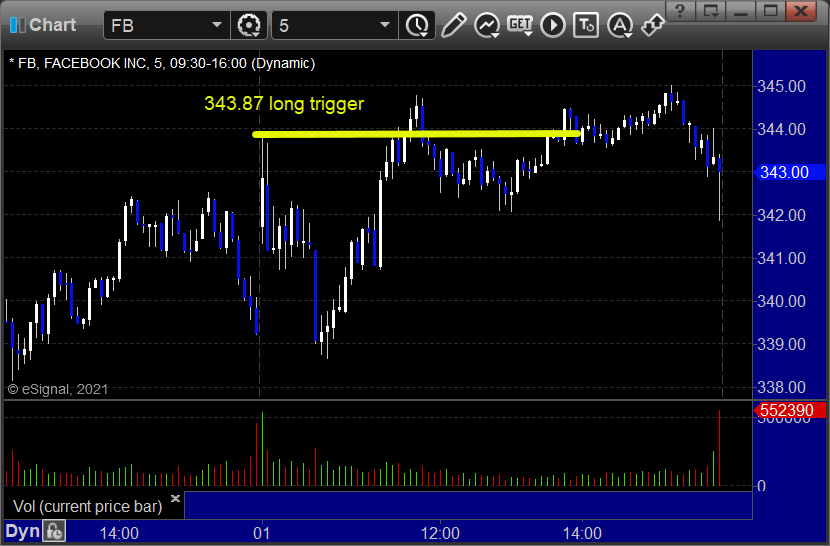
Task: Click the Dyn scaling button
Action: [23, 531]
